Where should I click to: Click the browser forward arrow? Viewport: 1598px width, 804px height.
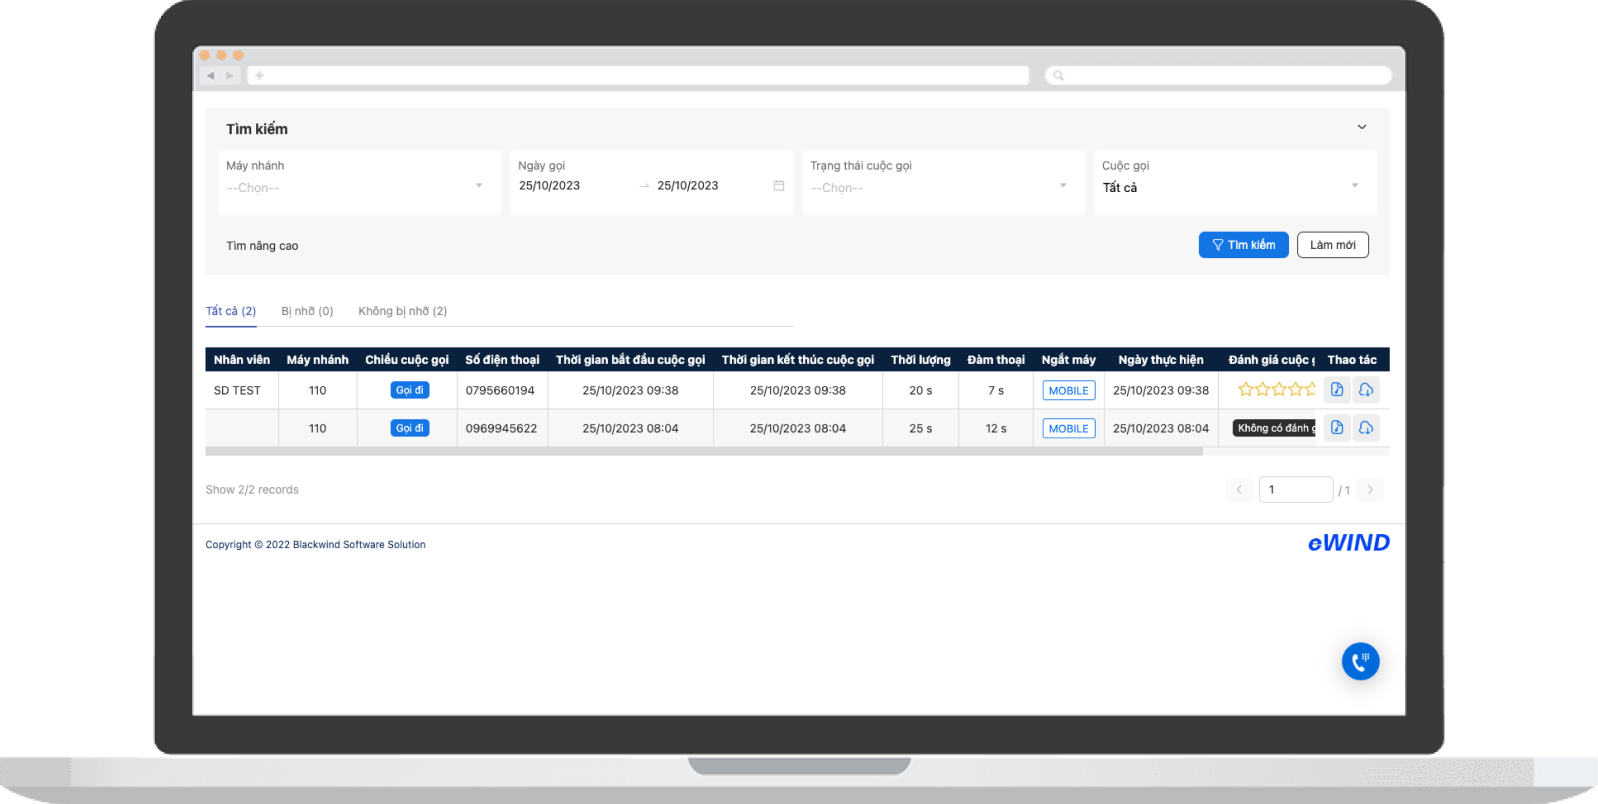coord(230,75)
